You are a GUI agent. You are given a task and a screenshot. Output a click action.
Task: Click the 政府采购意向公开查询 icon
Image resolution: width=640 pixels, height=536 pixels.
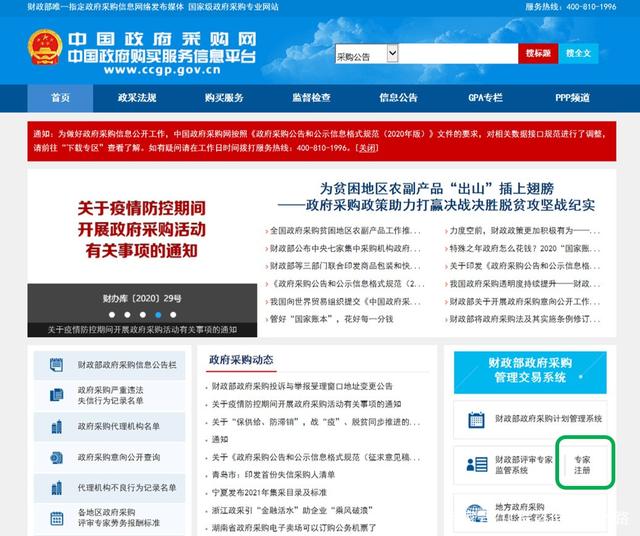pos(56,457)
